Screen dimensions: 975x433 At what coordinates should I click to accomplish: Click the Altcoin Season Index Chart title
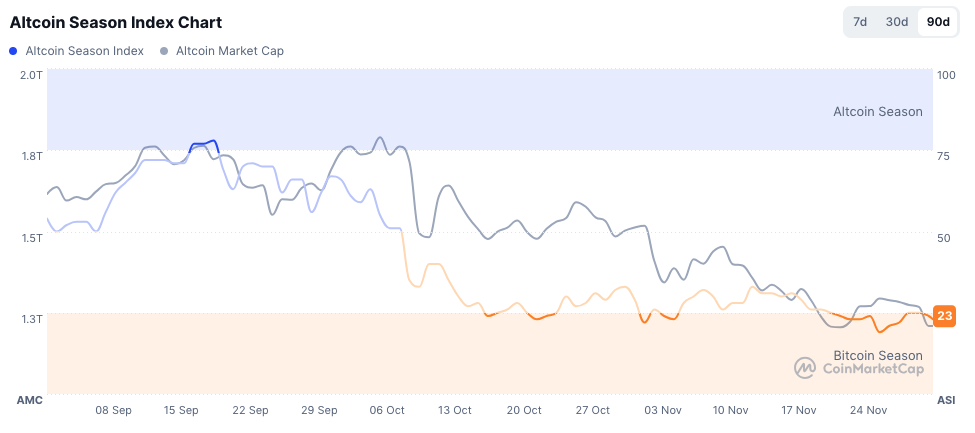click(x=116, y=22)
